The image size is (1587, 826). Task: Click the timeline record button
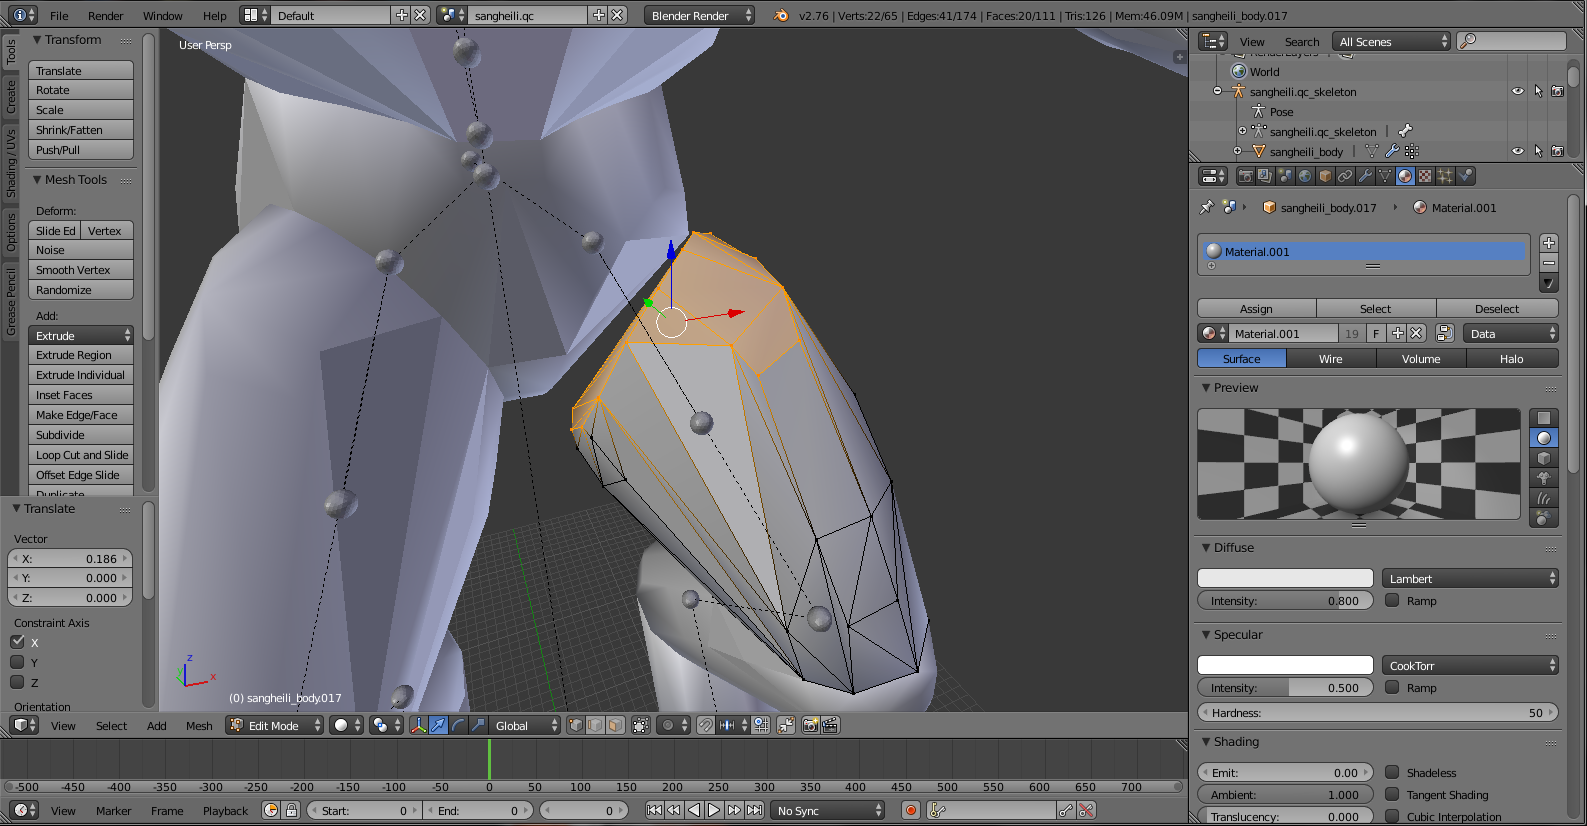(910, 811)
